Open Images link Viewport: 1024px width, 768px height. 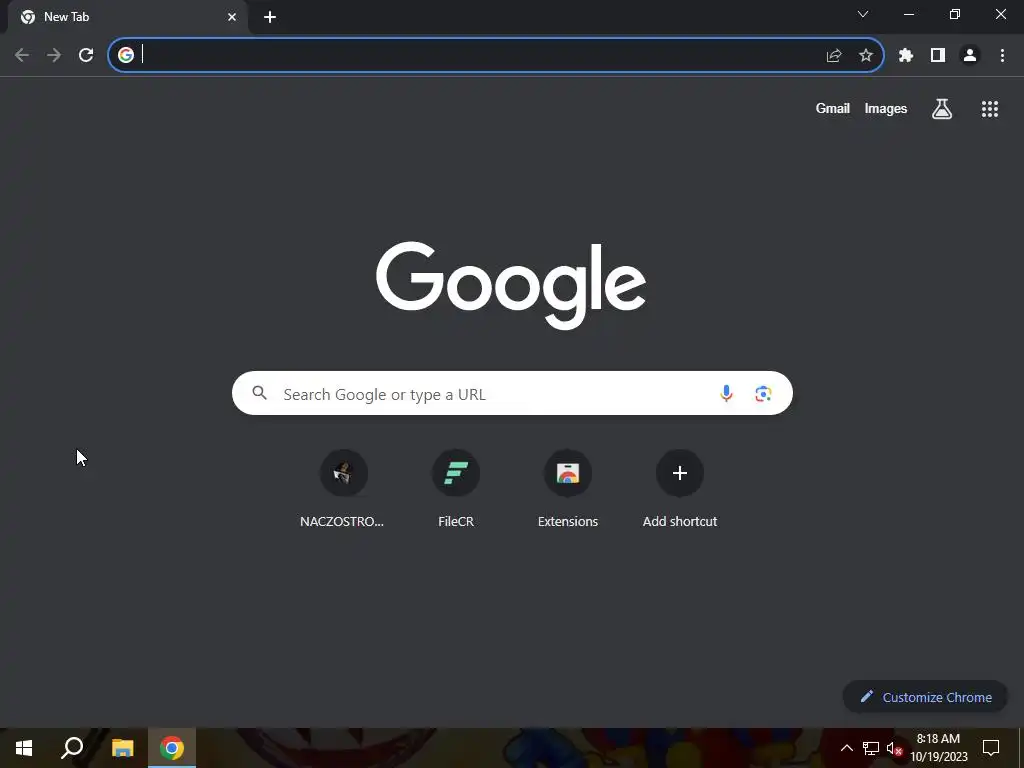pyautogui.click(x=886, y=108)
